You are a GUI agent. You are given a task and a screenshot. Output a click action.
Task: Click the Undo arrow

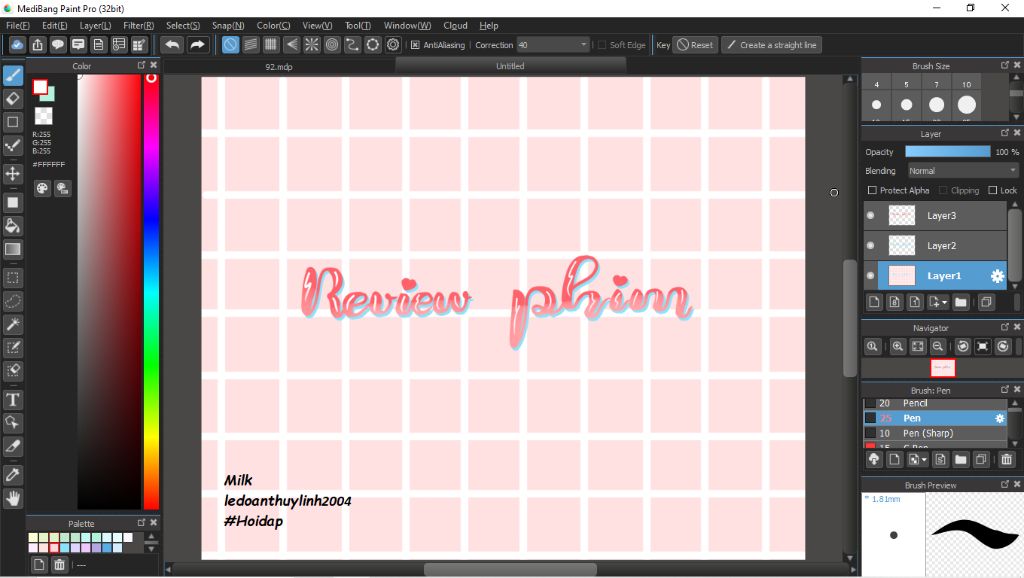[172, 44]
